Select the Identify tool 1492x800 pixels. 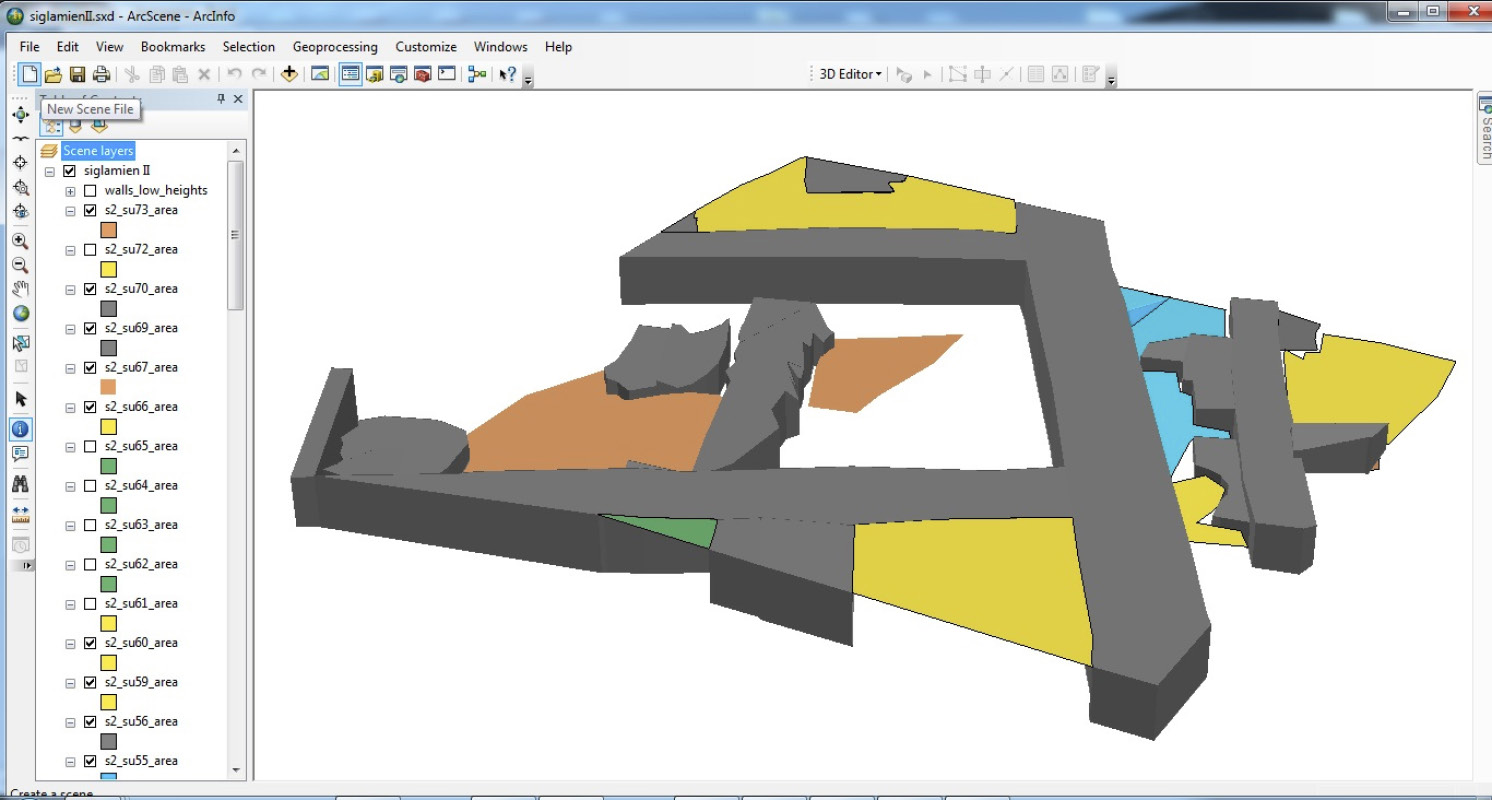click(x=20, y=429)
